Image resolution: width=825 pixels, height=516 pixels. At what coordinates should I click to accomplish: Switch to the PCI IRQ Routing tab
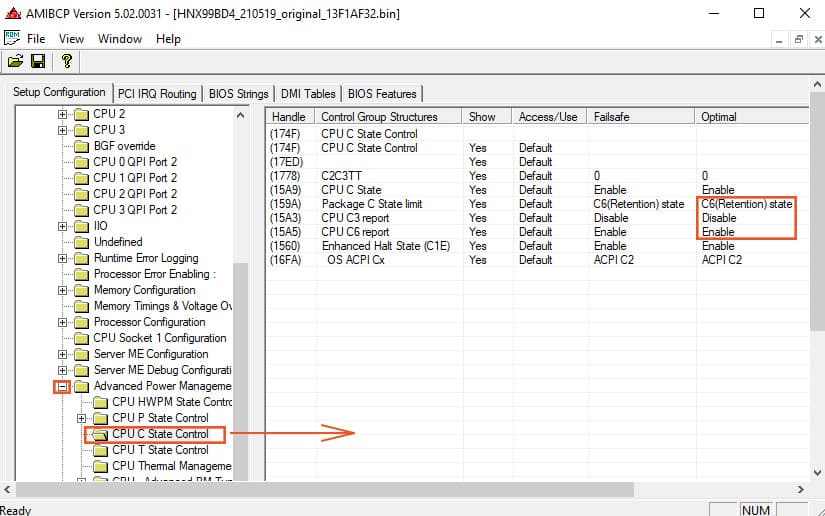point(157,94)
